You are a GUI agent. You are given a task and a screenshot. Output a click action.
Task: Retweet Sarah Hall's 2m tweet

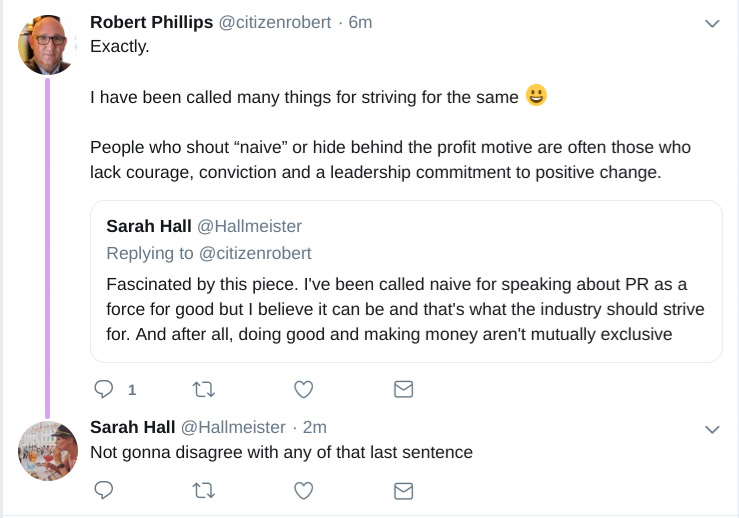[204, 490]
